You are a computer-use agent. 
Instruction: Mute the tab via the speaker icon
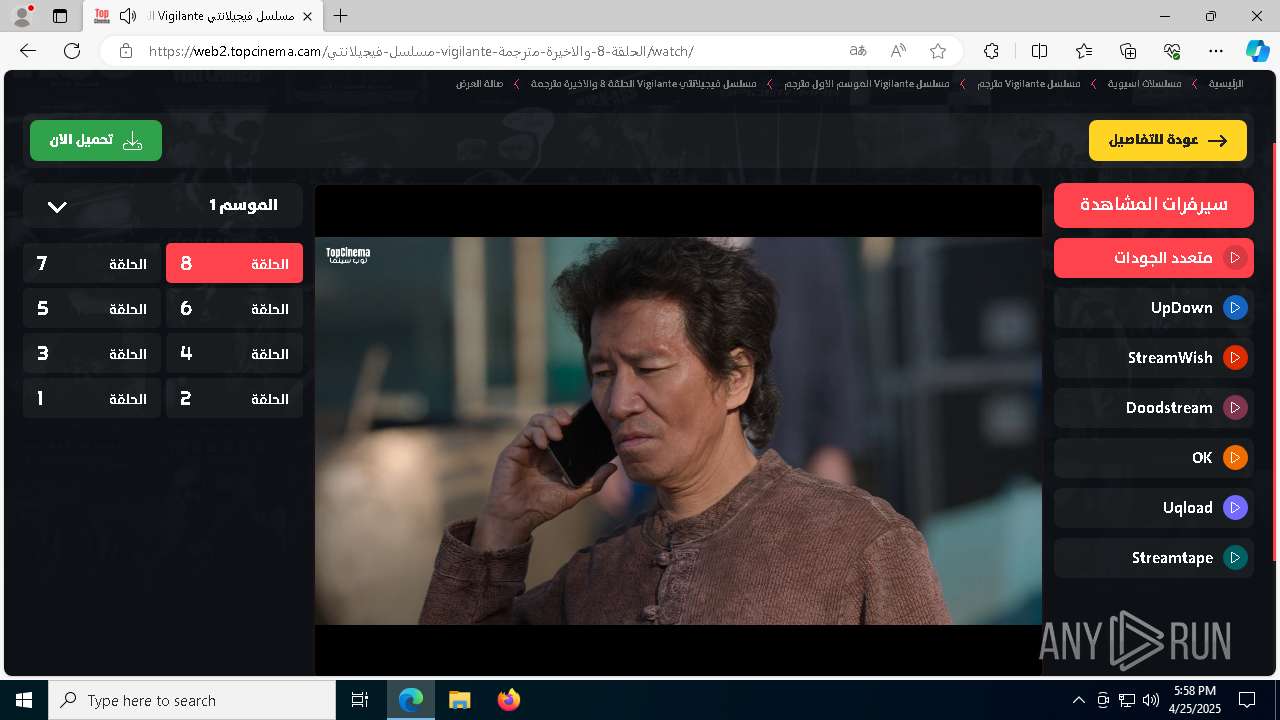click(128, 16)
